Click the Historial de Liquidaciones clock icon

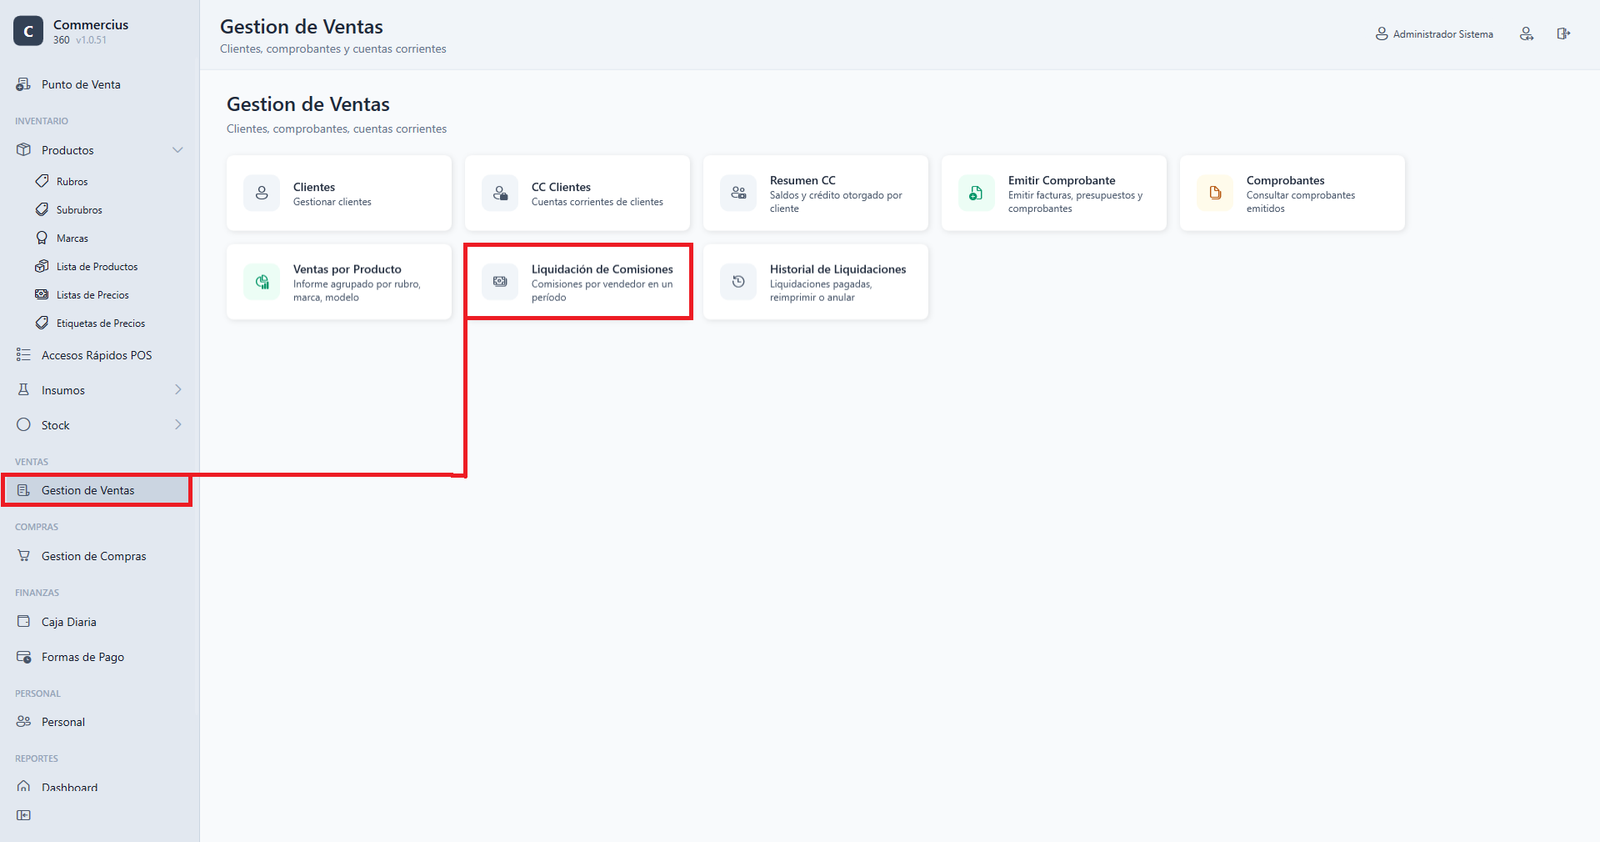[x=738, y=282]
